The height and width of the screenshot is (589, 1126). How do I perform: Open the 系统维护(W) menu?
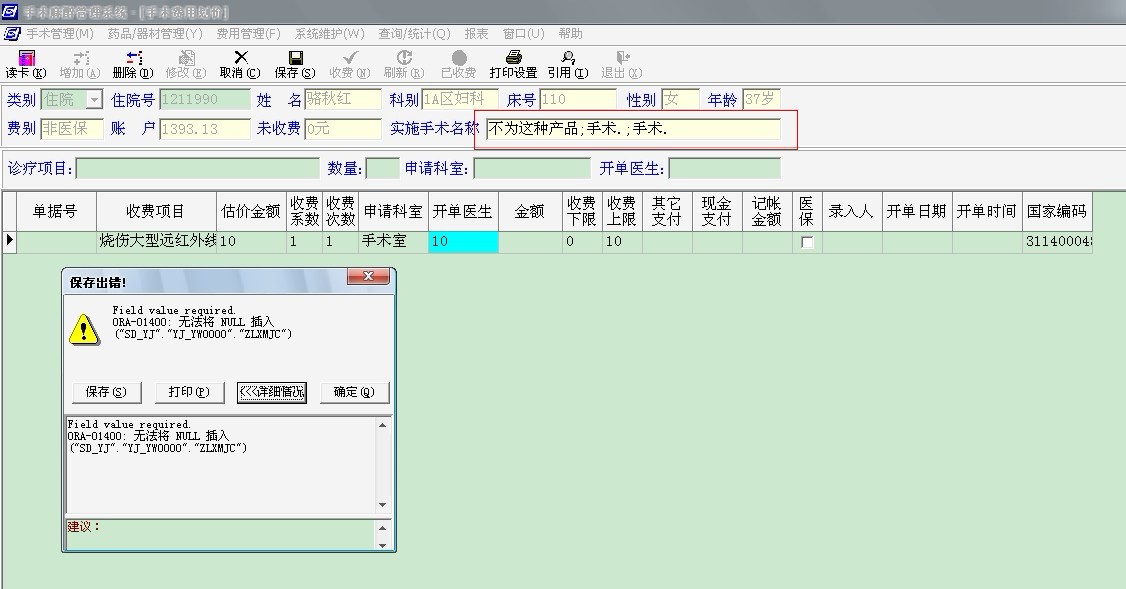(330, 34)
